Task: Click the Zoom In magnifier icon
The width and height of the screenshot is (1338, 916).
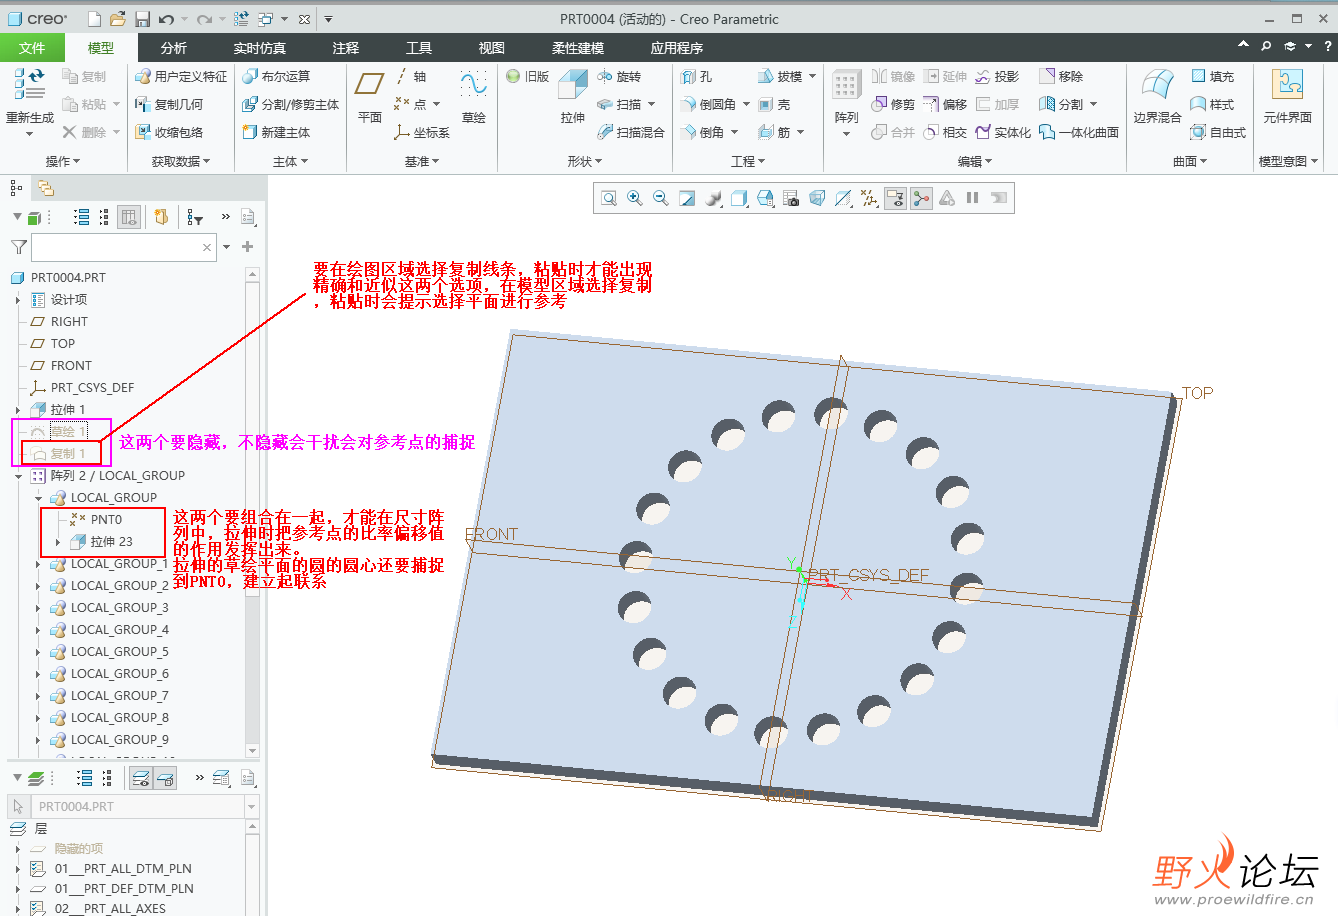Action: (x=634, y=198)
